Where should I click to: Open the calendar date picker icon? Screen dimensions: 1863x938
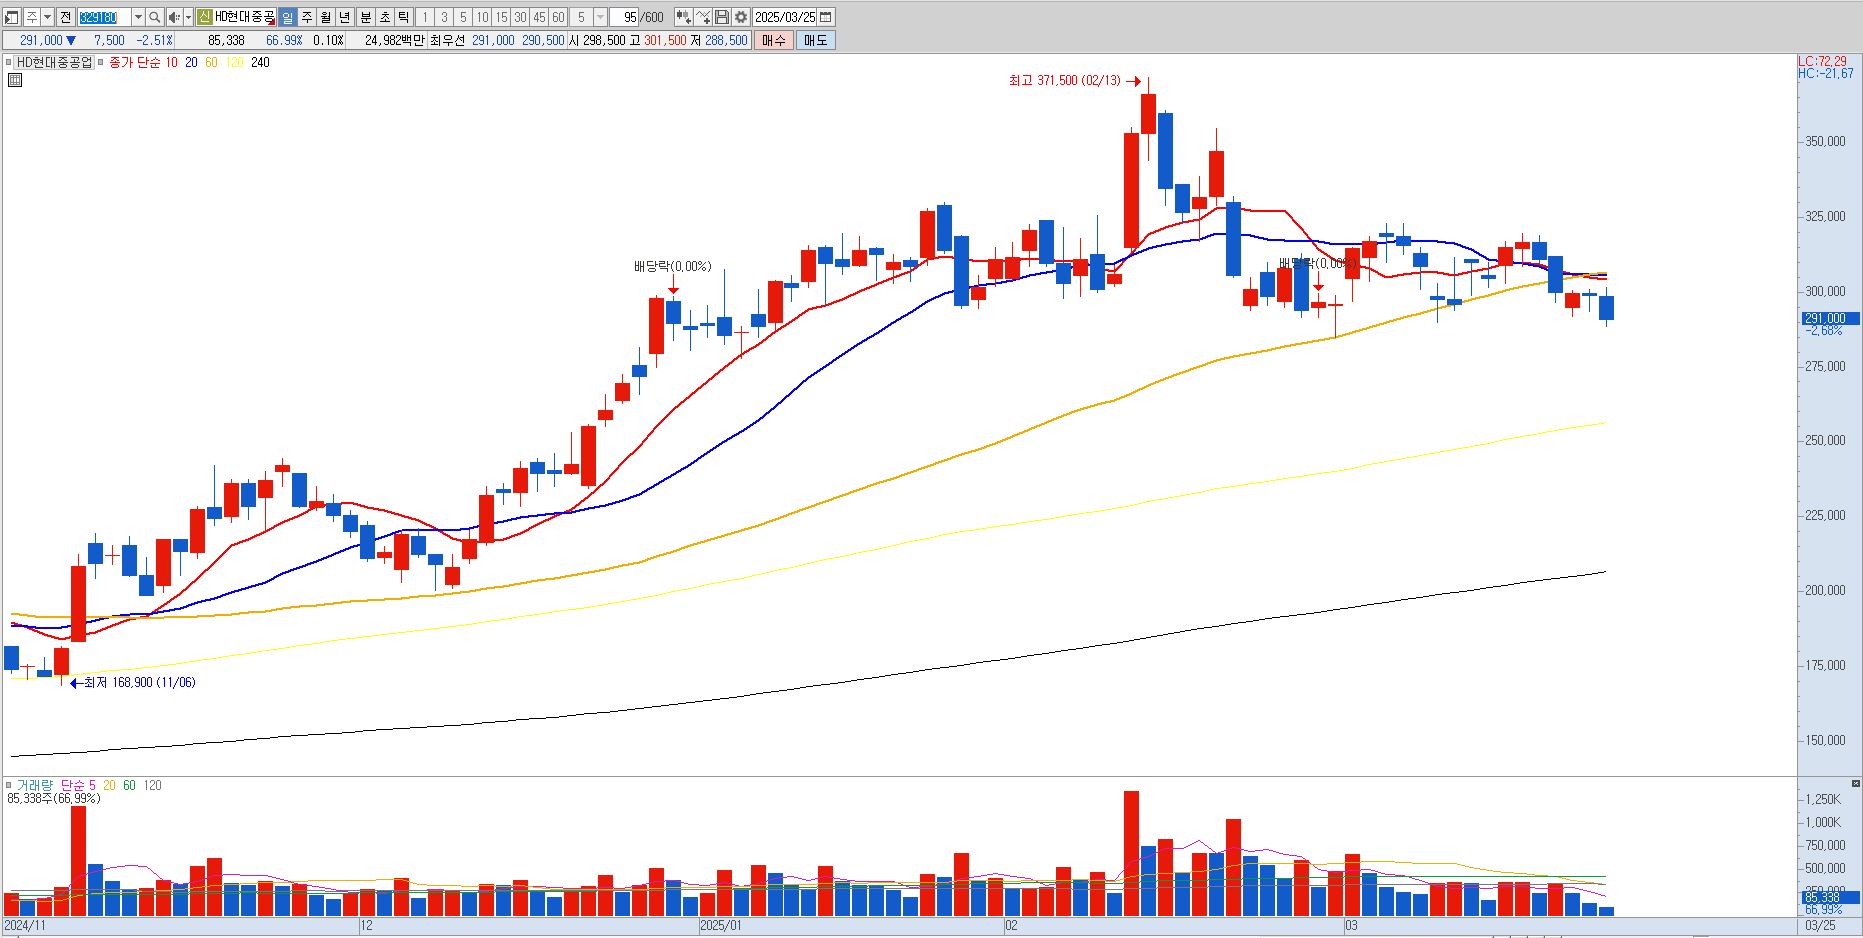[826, 17]
